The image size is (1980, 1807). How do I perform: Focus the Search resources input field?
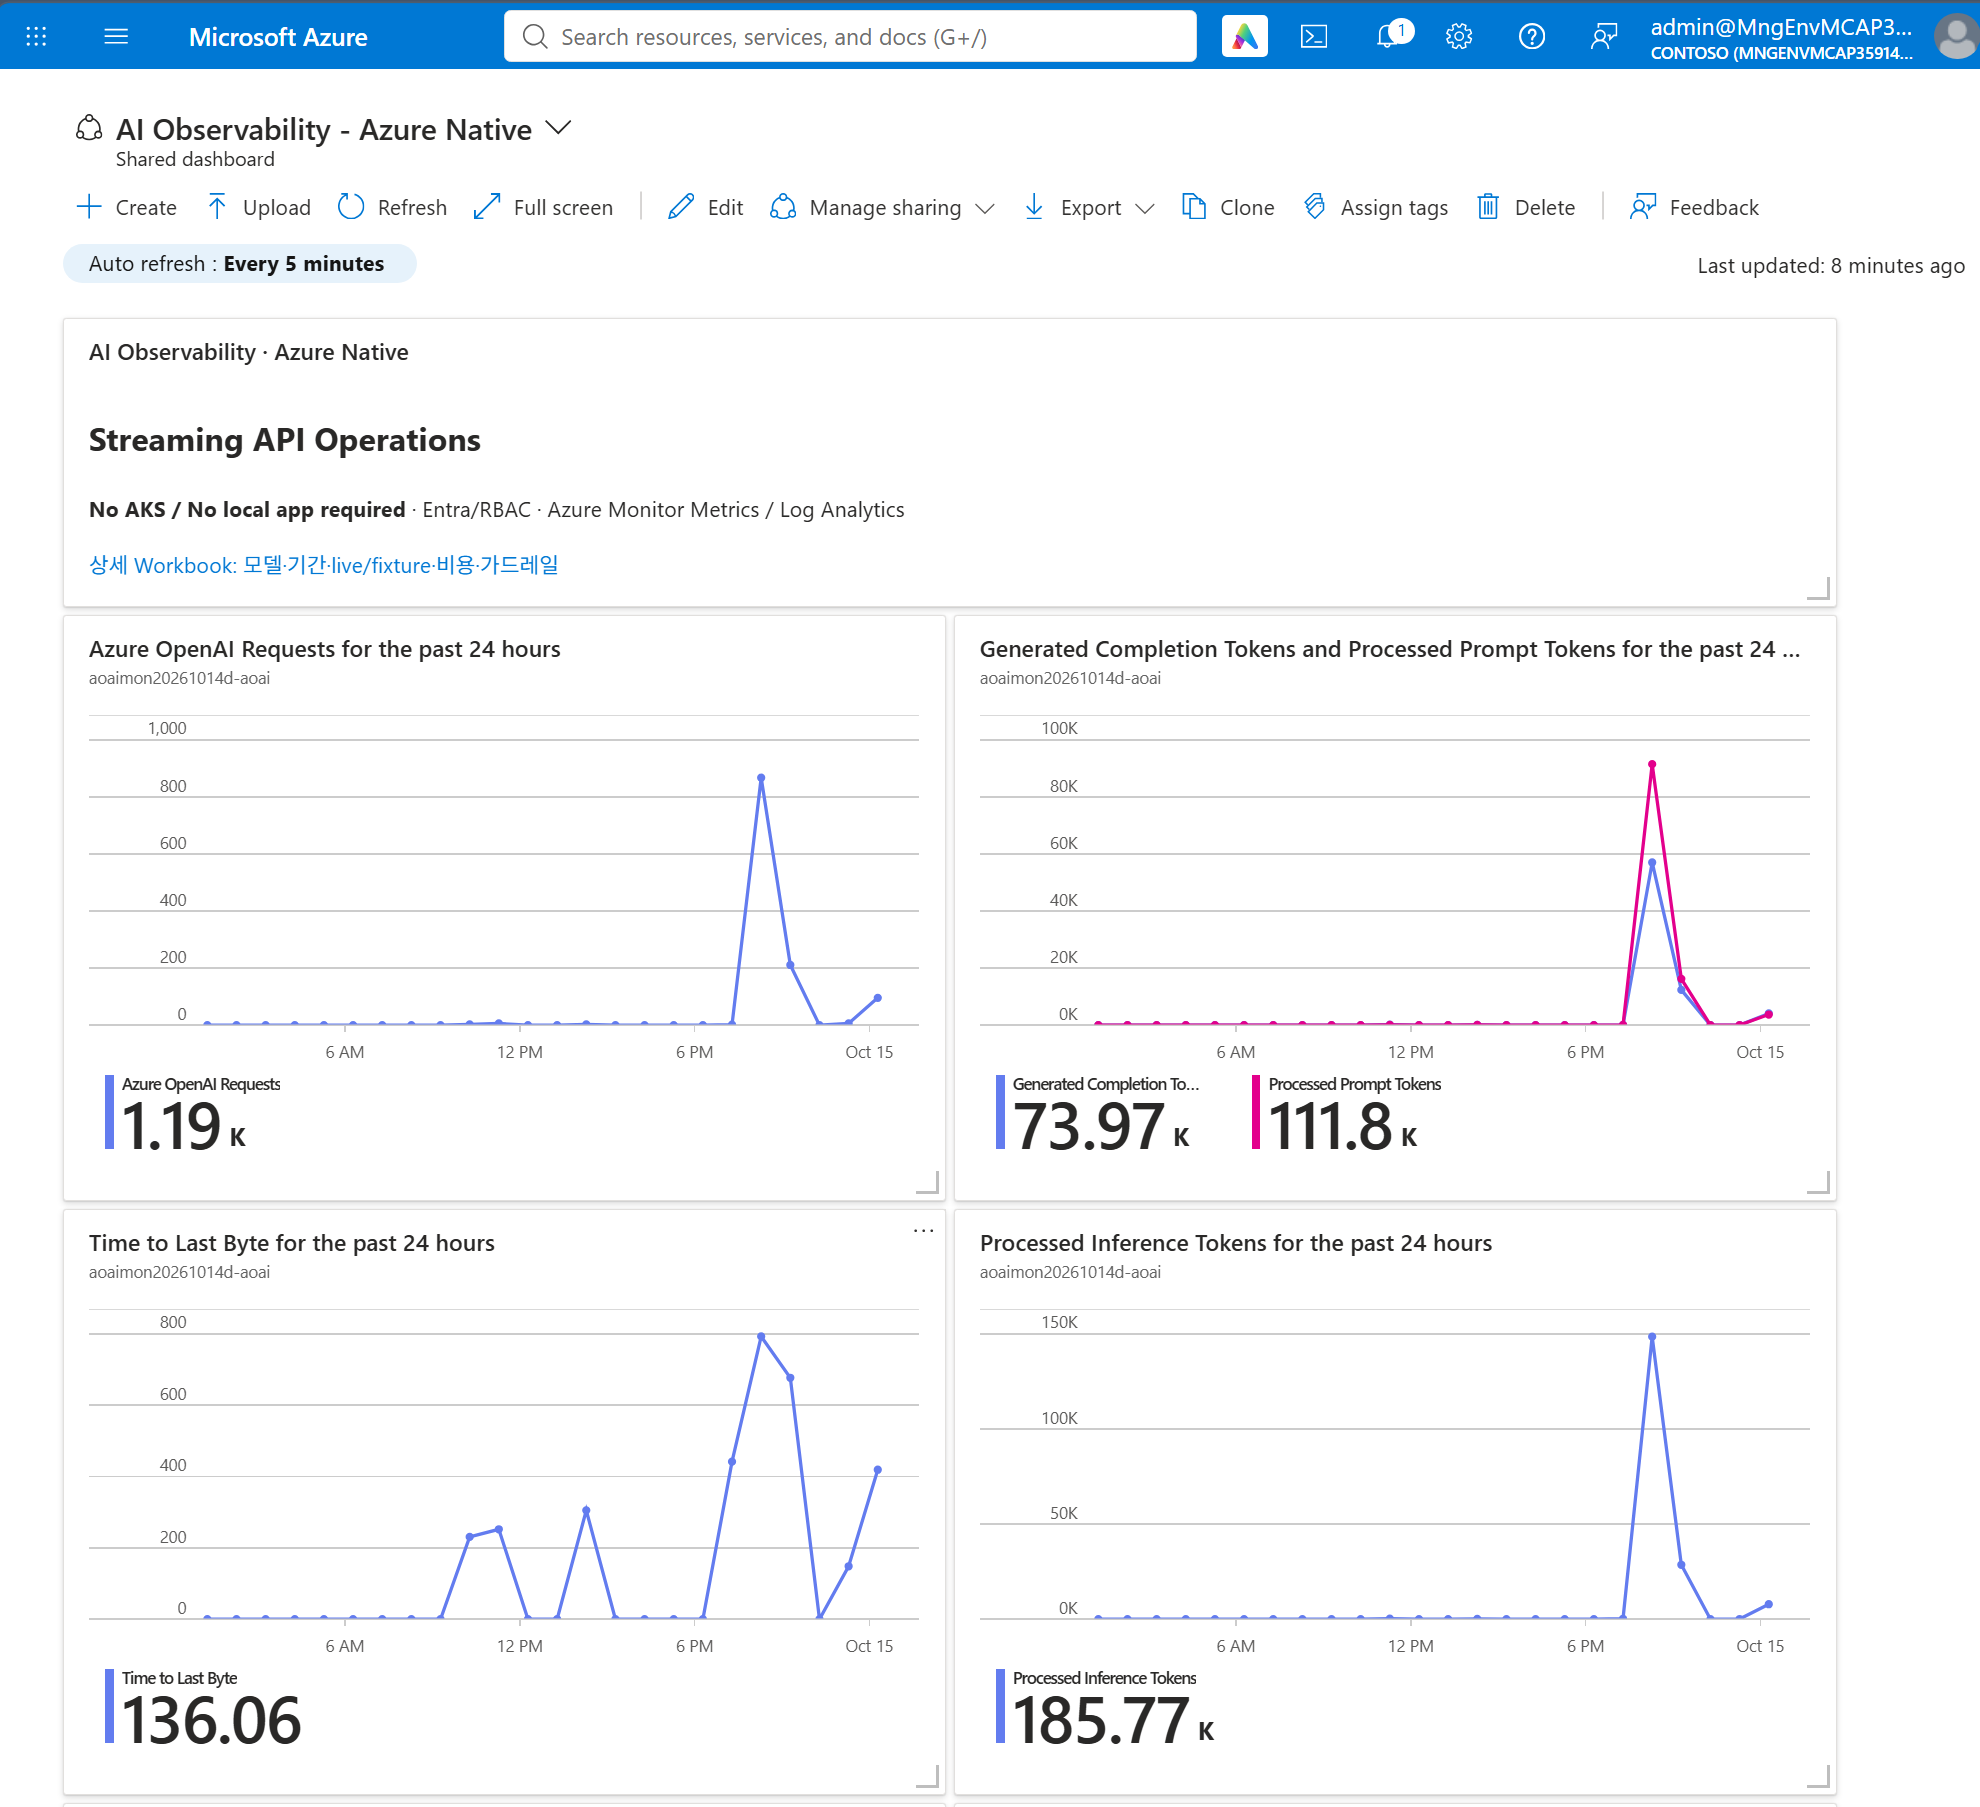(850, 37)
